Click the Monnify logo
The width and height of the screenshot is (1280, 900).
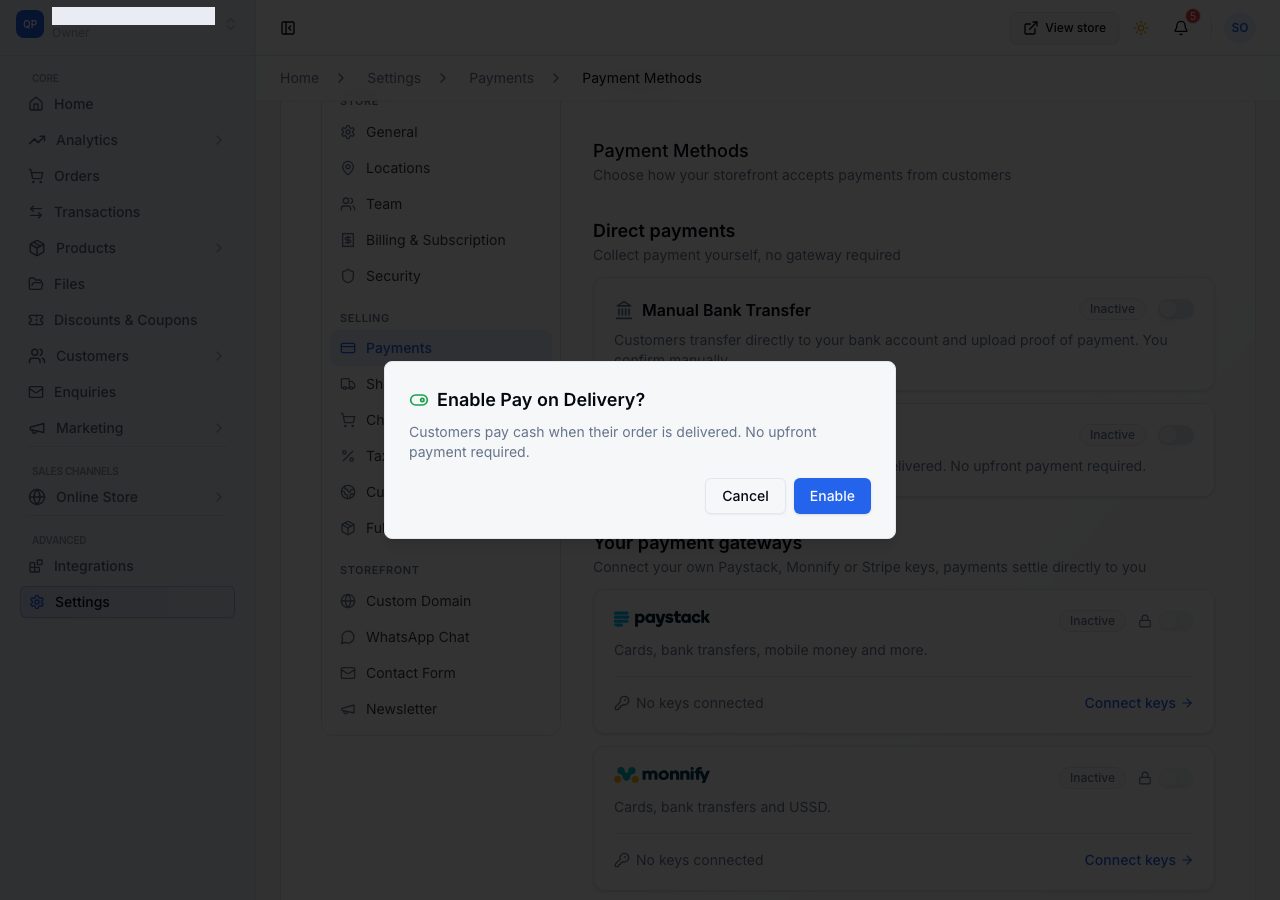[x=662, y=775]
